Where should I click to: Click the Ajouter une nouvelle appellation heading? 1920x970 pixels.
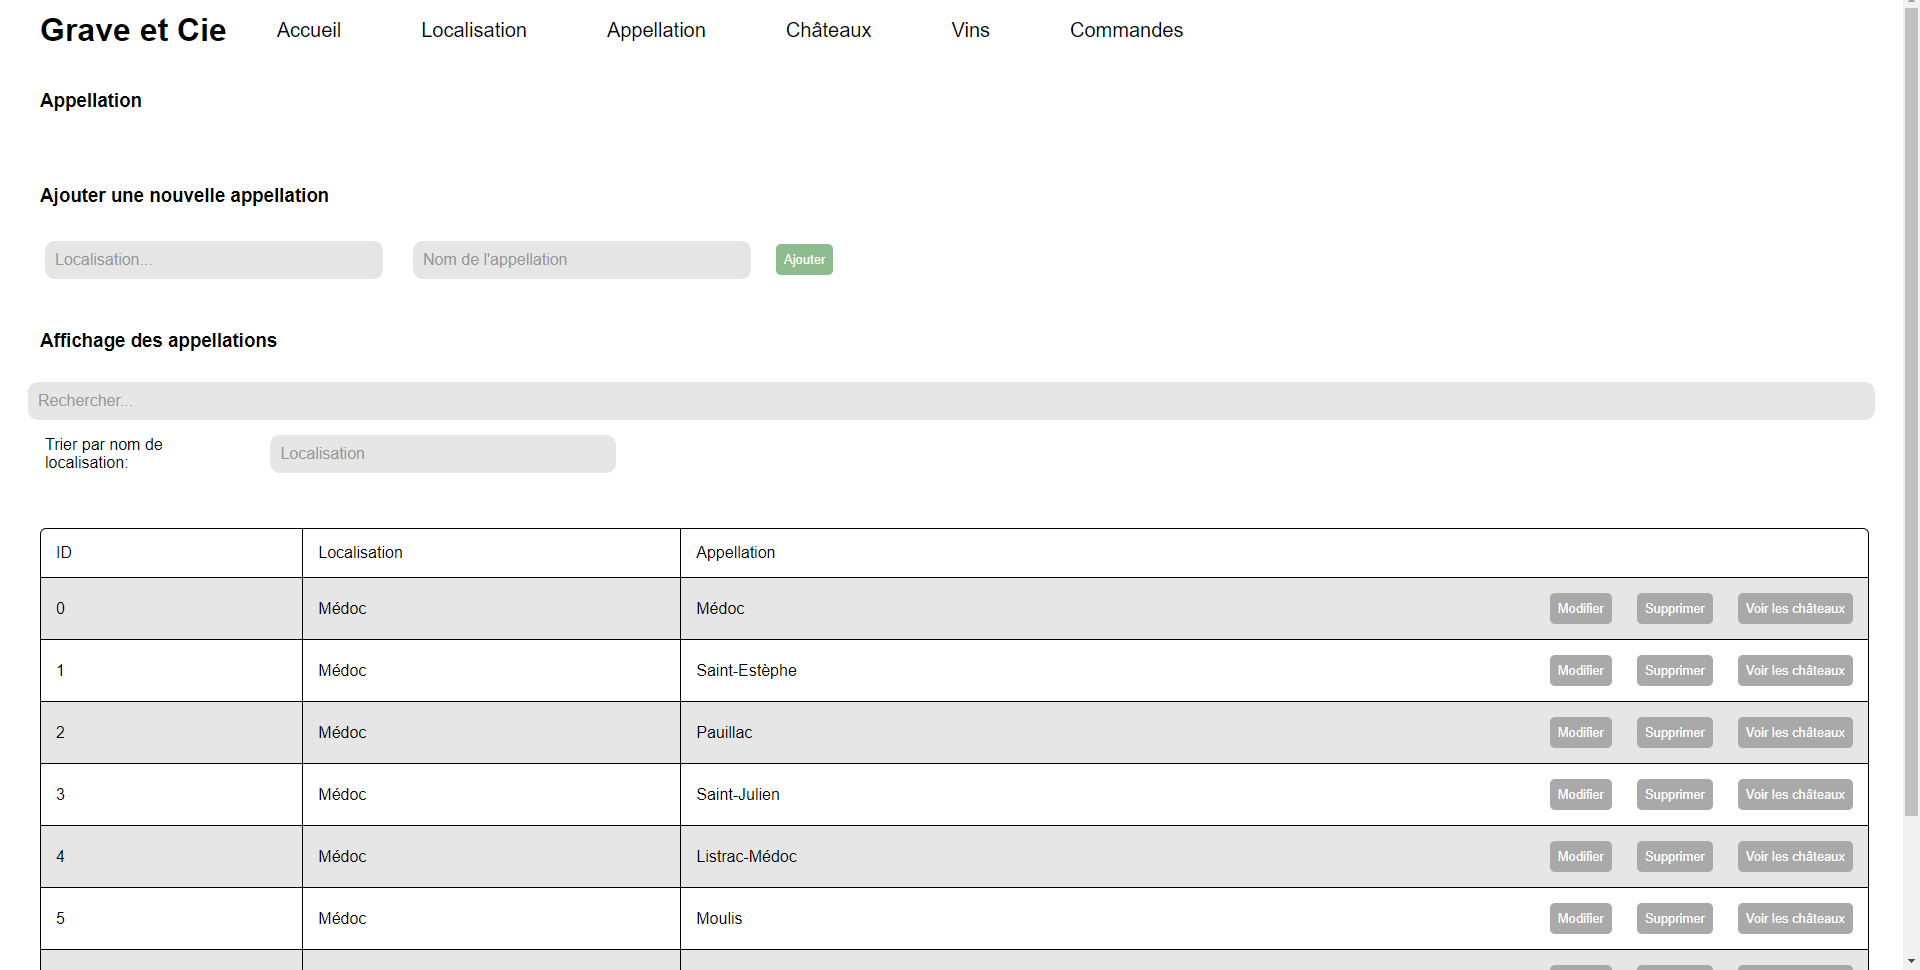(184, 196)
